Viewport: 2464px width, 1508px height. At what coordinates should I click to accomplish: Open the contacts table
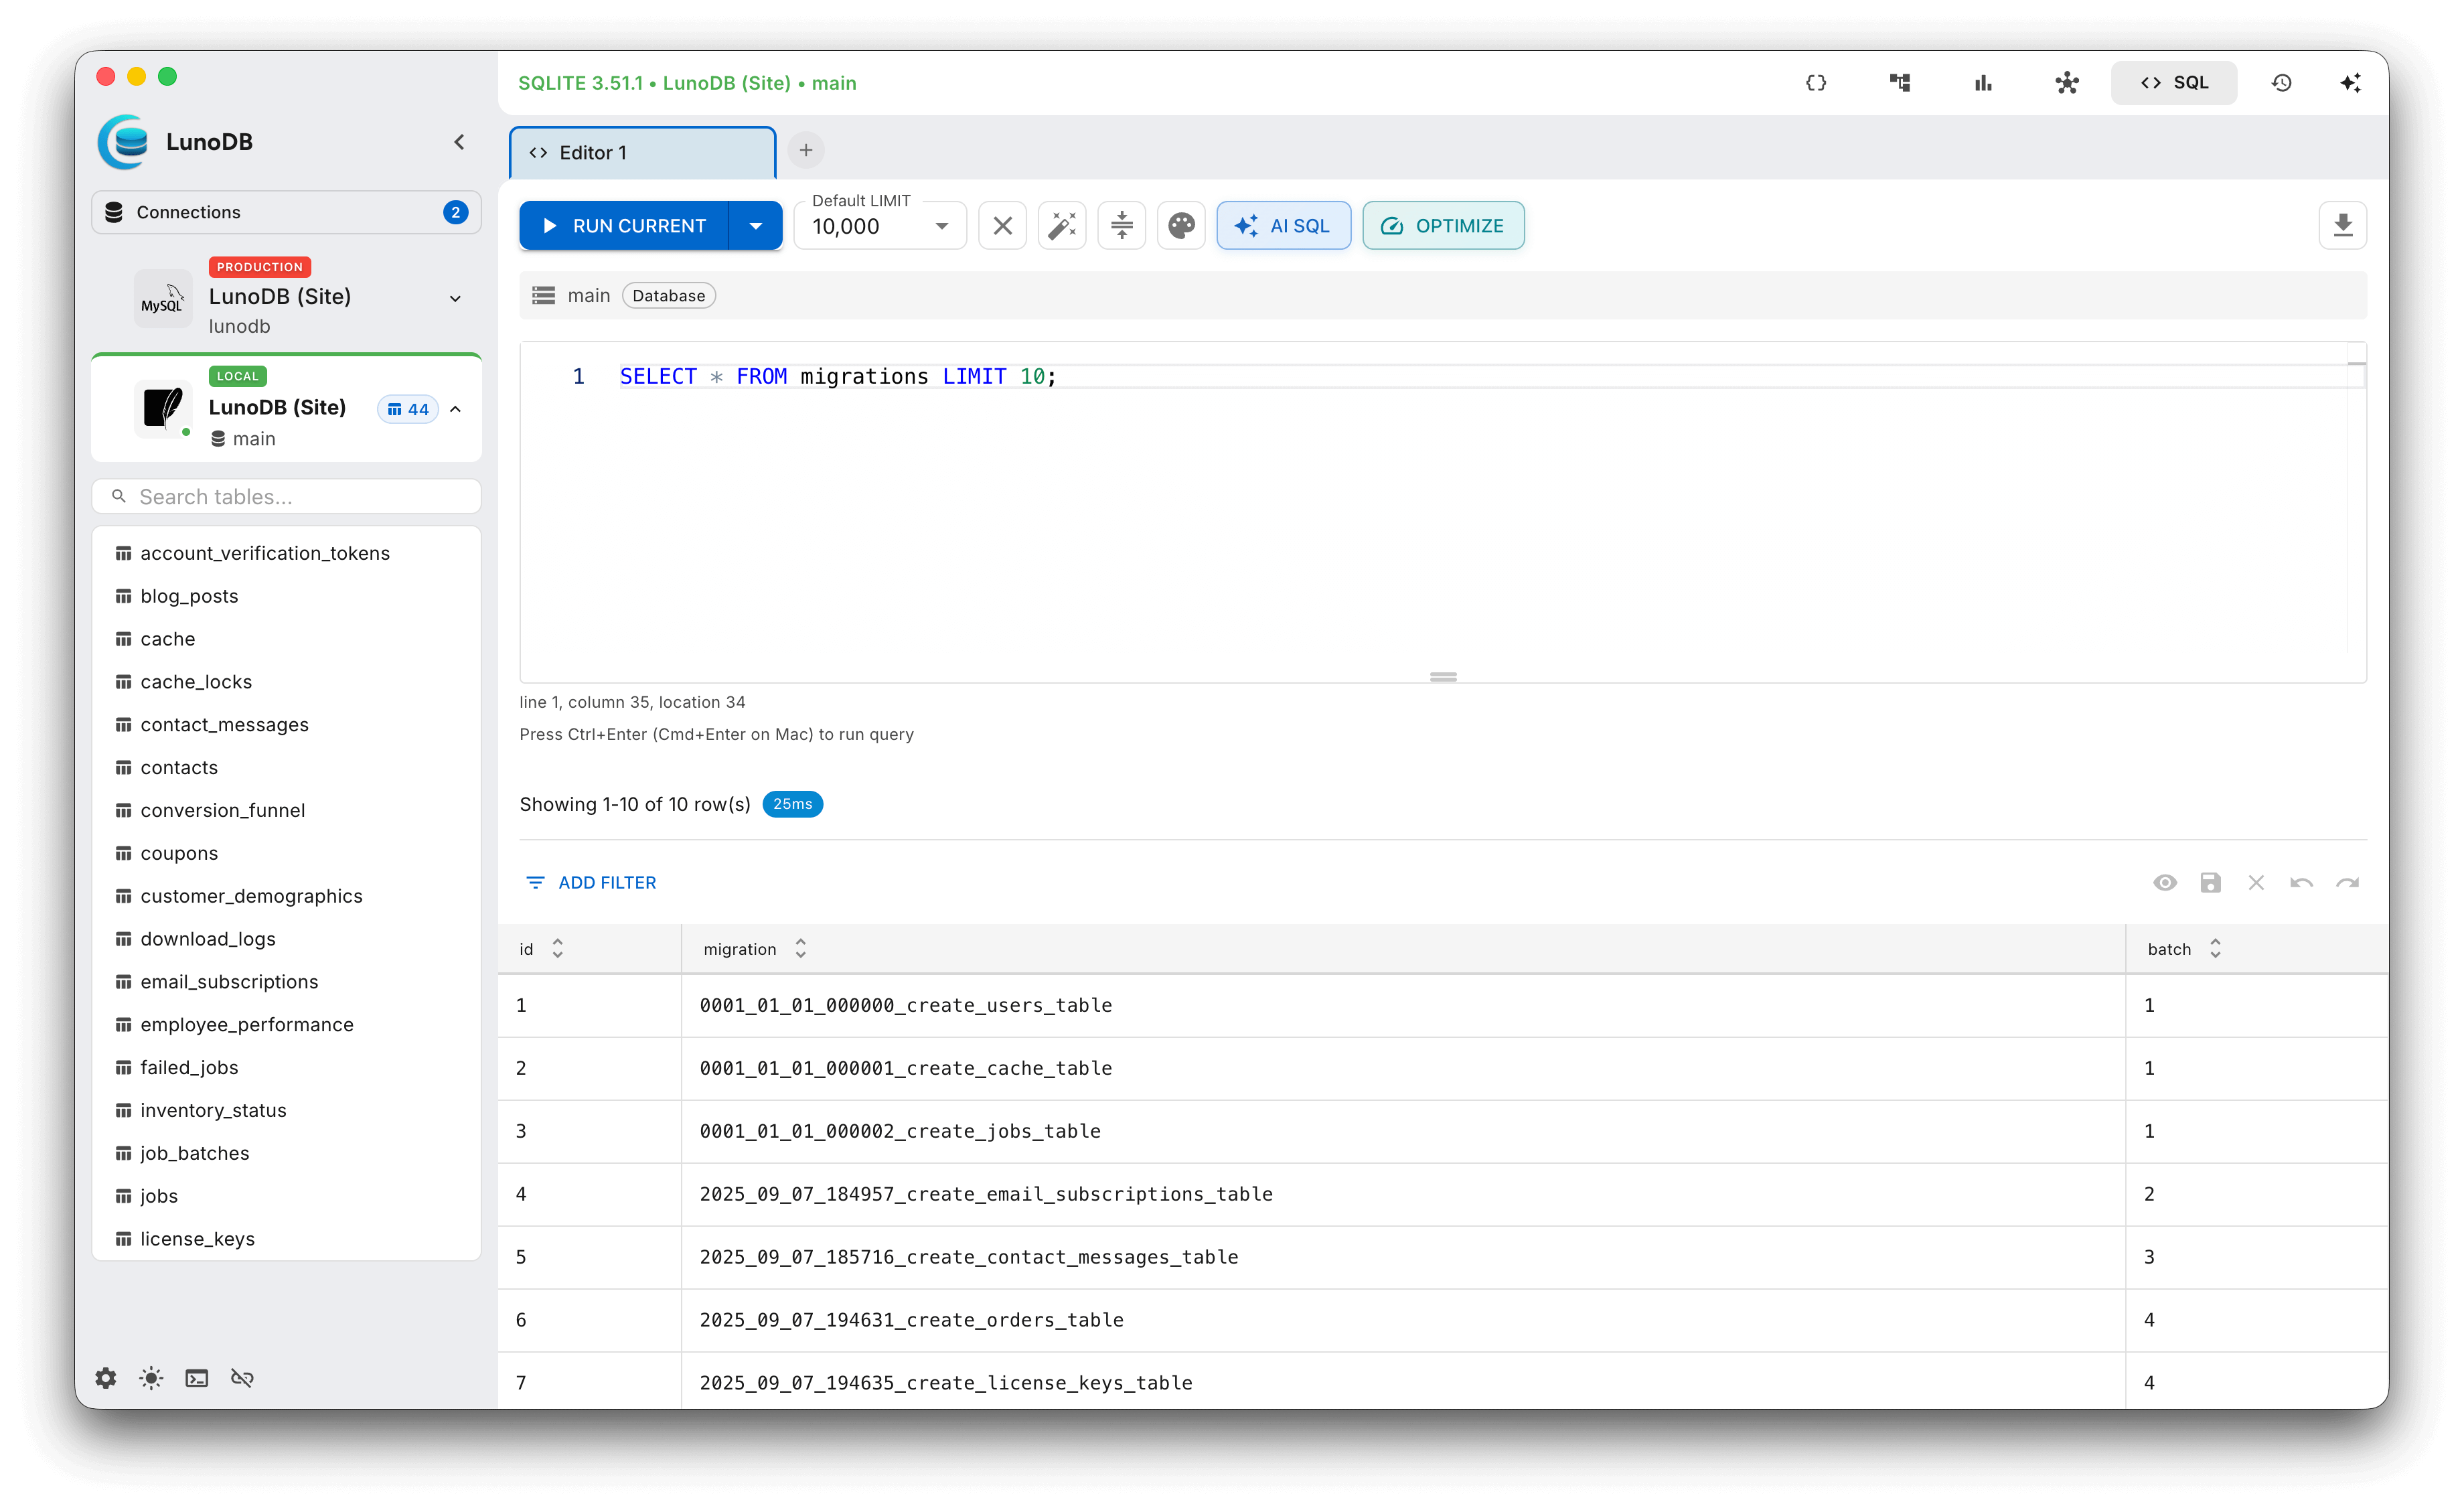point(286,768)
